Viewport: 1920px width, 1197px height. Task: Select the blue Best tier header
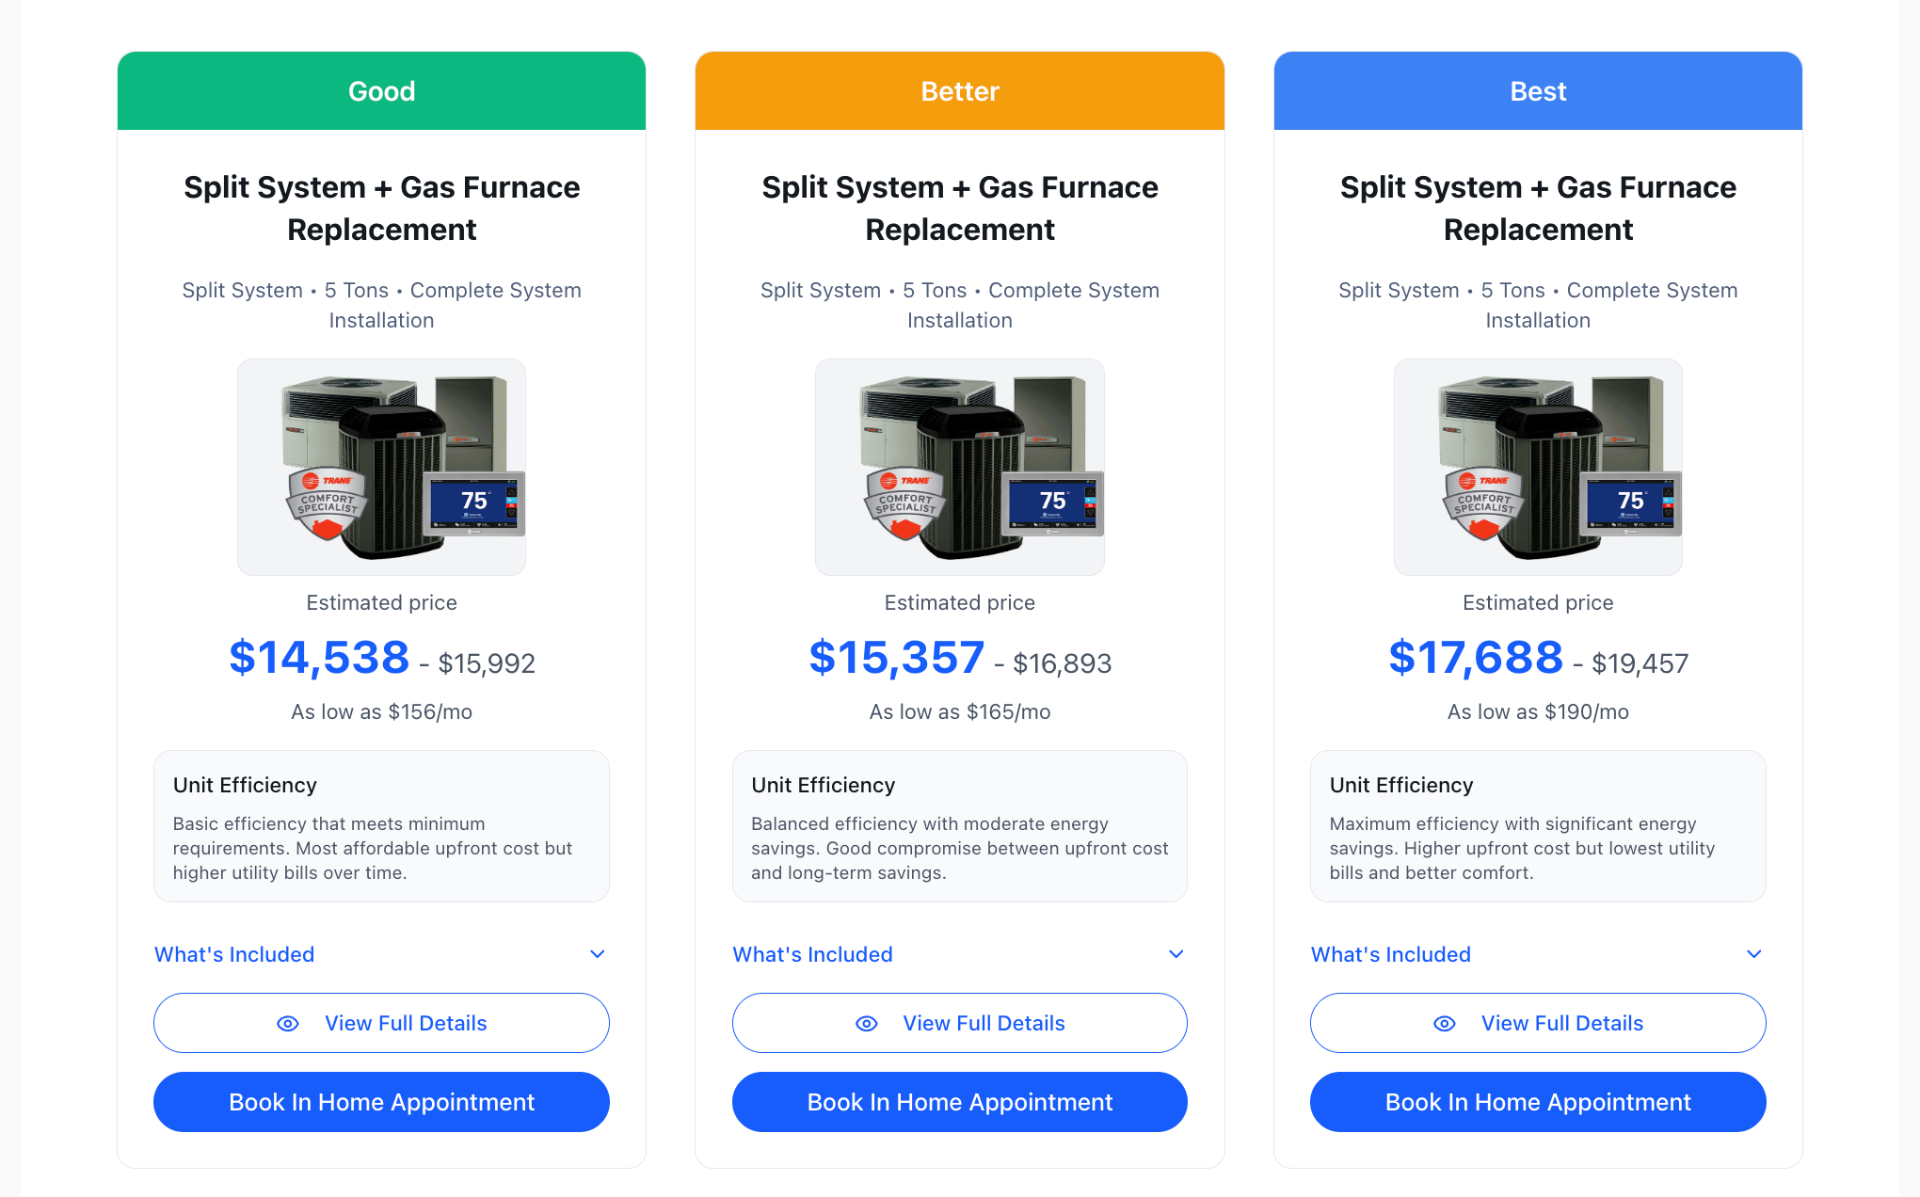[1537, 91]
